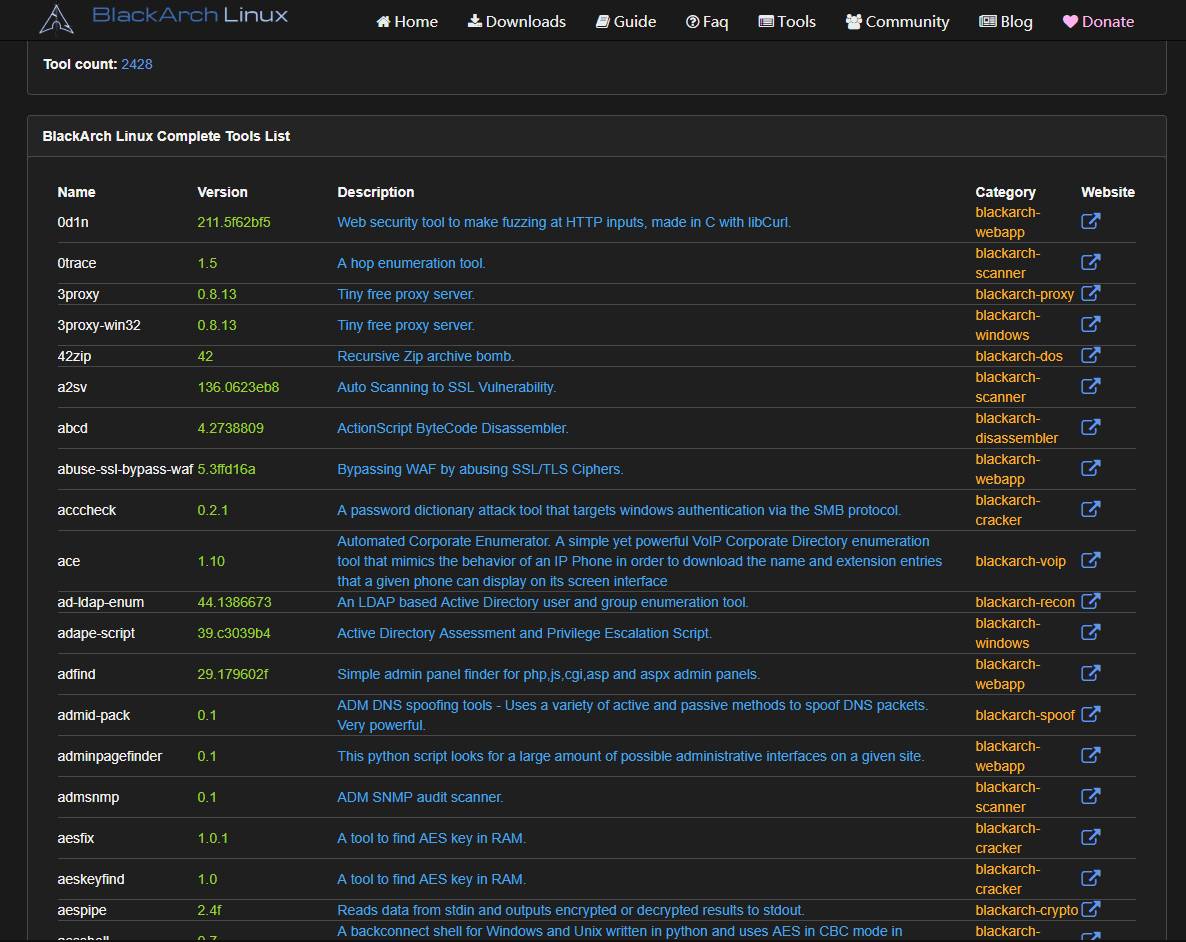Image resolution: width=1186 pixels, height=942 pixels.
Task: Click acccheck password dictionary attack description
Action: pos(619,510)
